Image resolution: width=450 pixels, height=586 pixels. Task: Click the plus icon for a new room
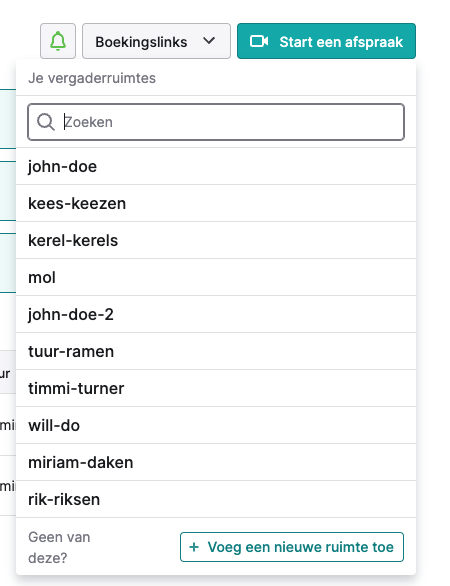coord(194,547)
